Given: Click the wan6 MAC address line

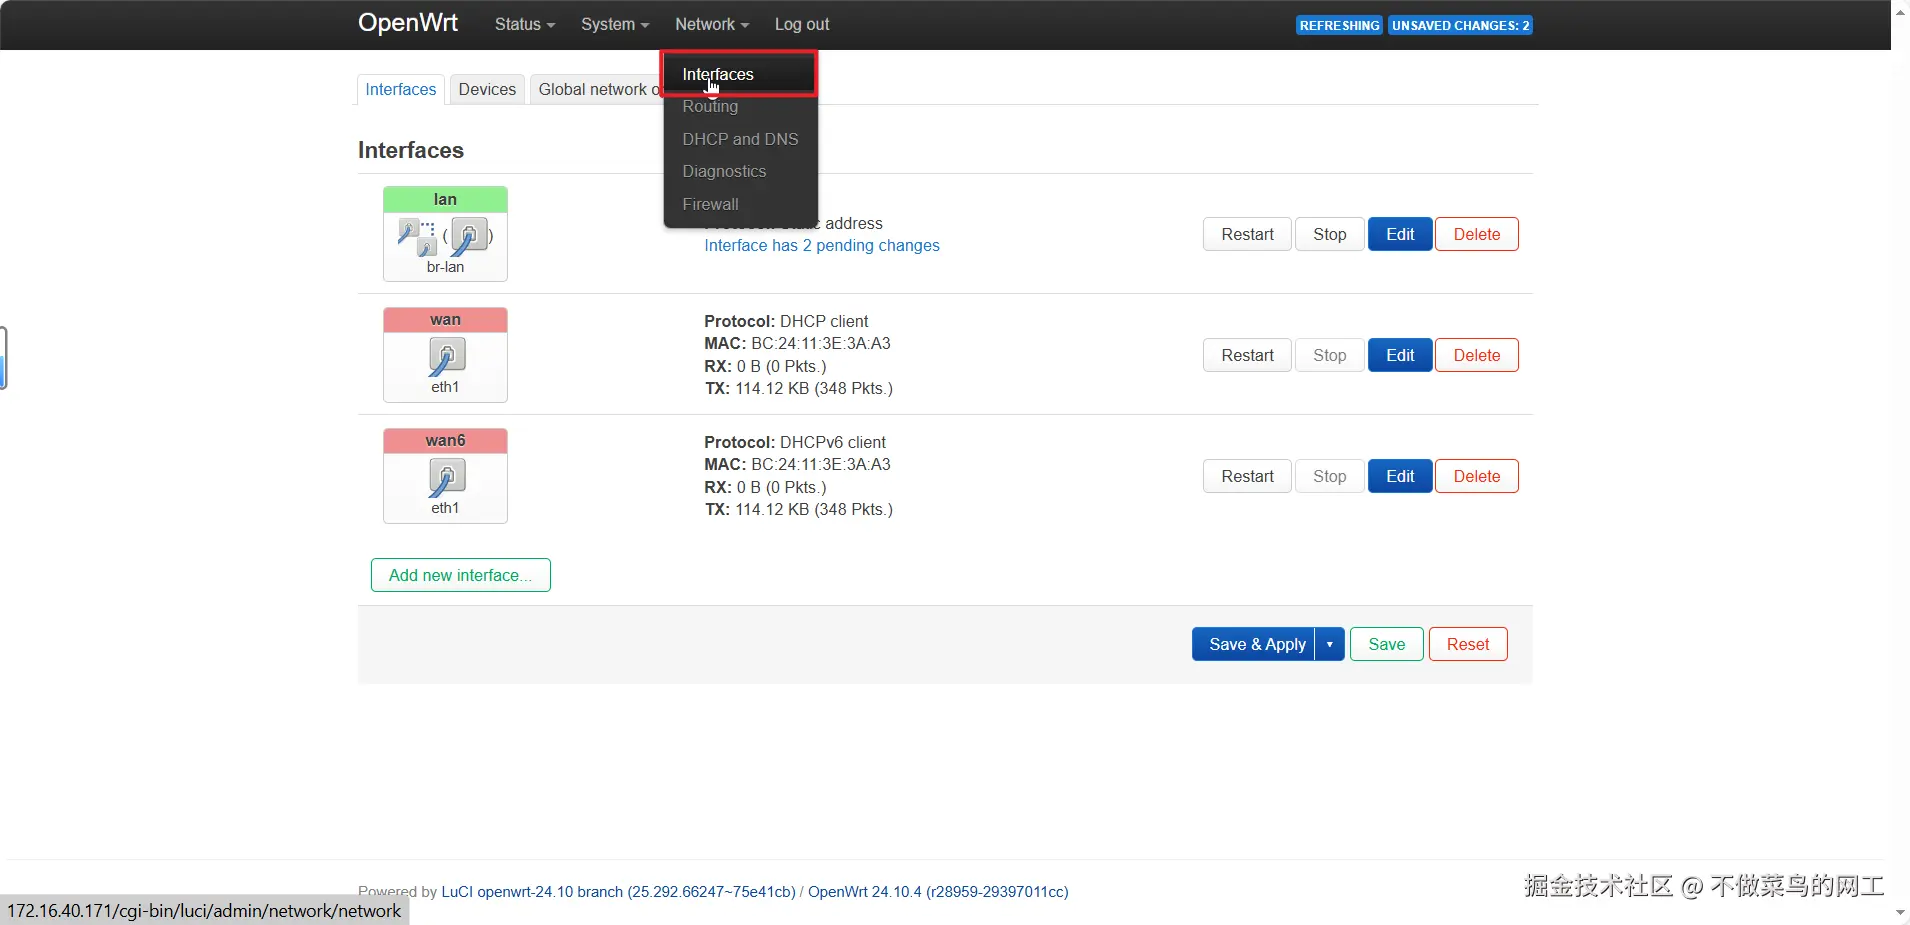Looking at the screenshot, I should click(x=797, y=464).
